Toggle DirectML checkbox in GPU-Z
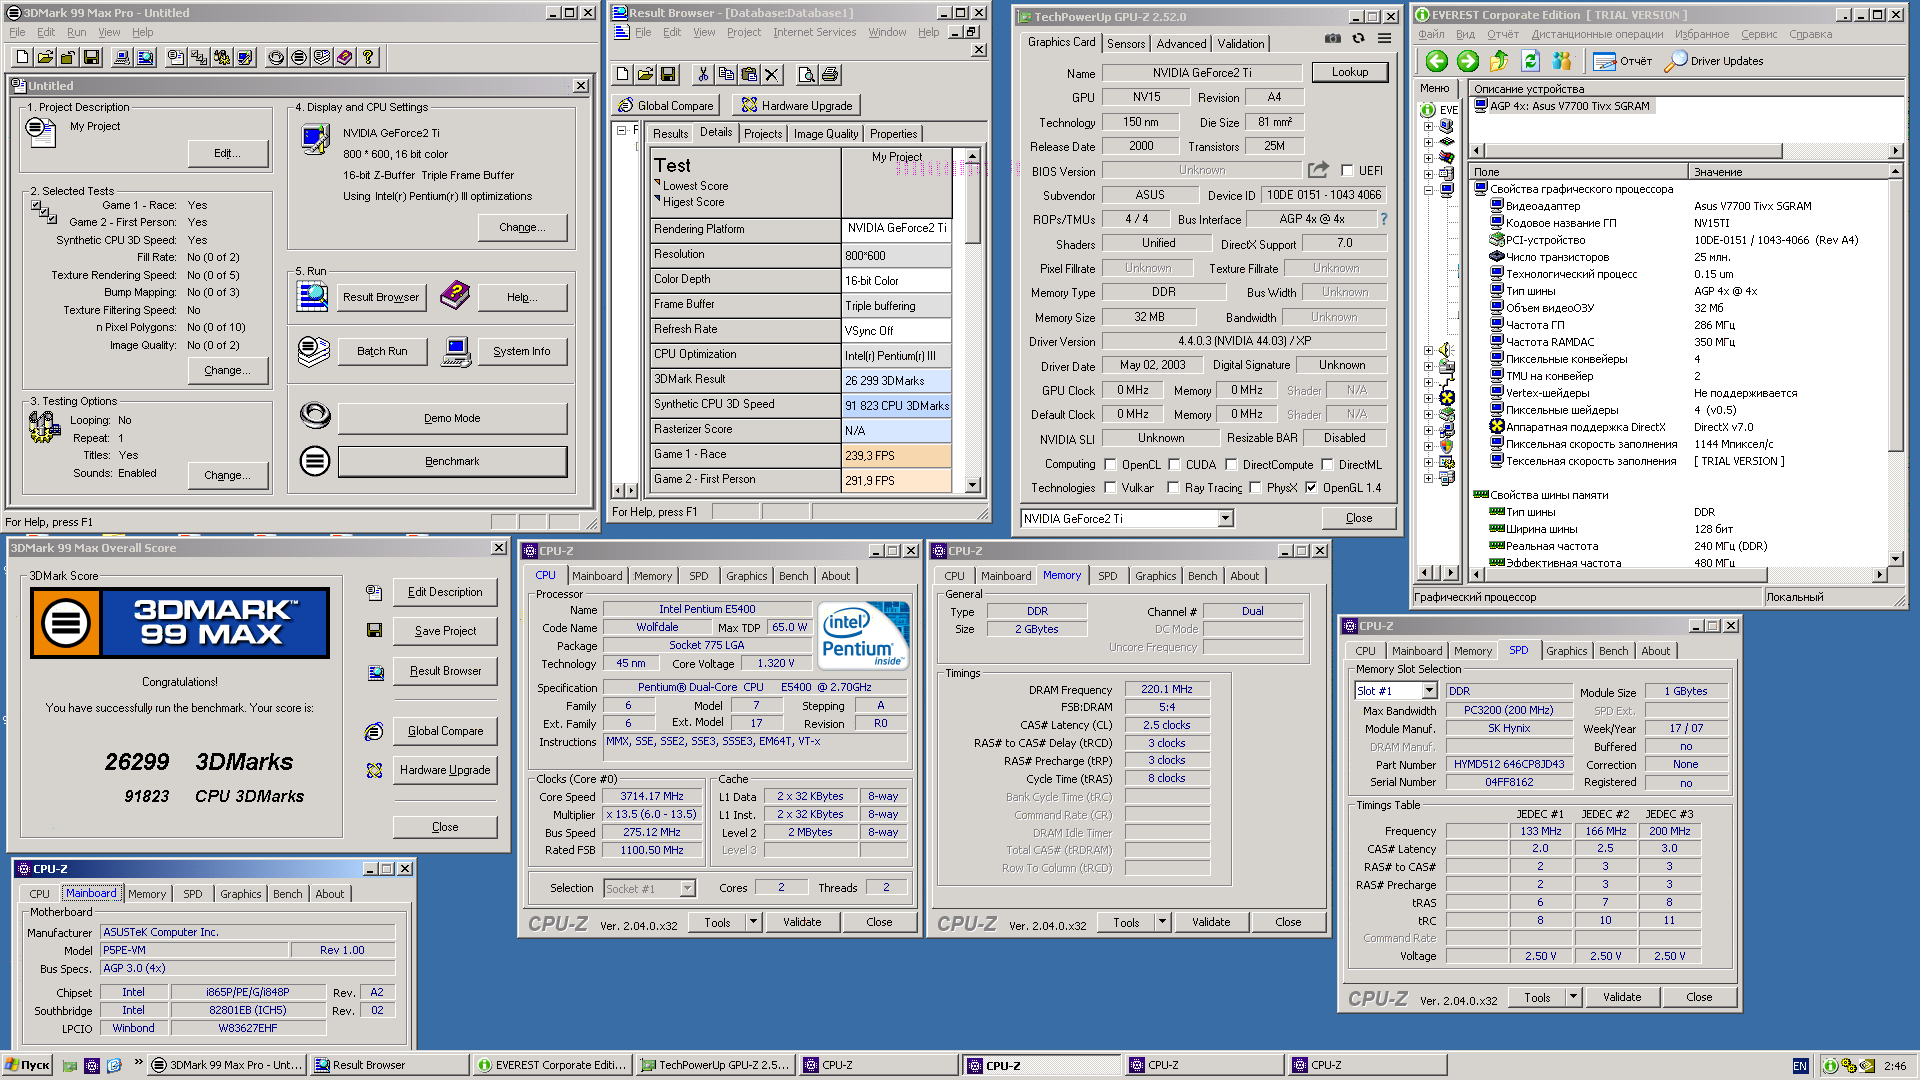 (x=1327, y=464)
